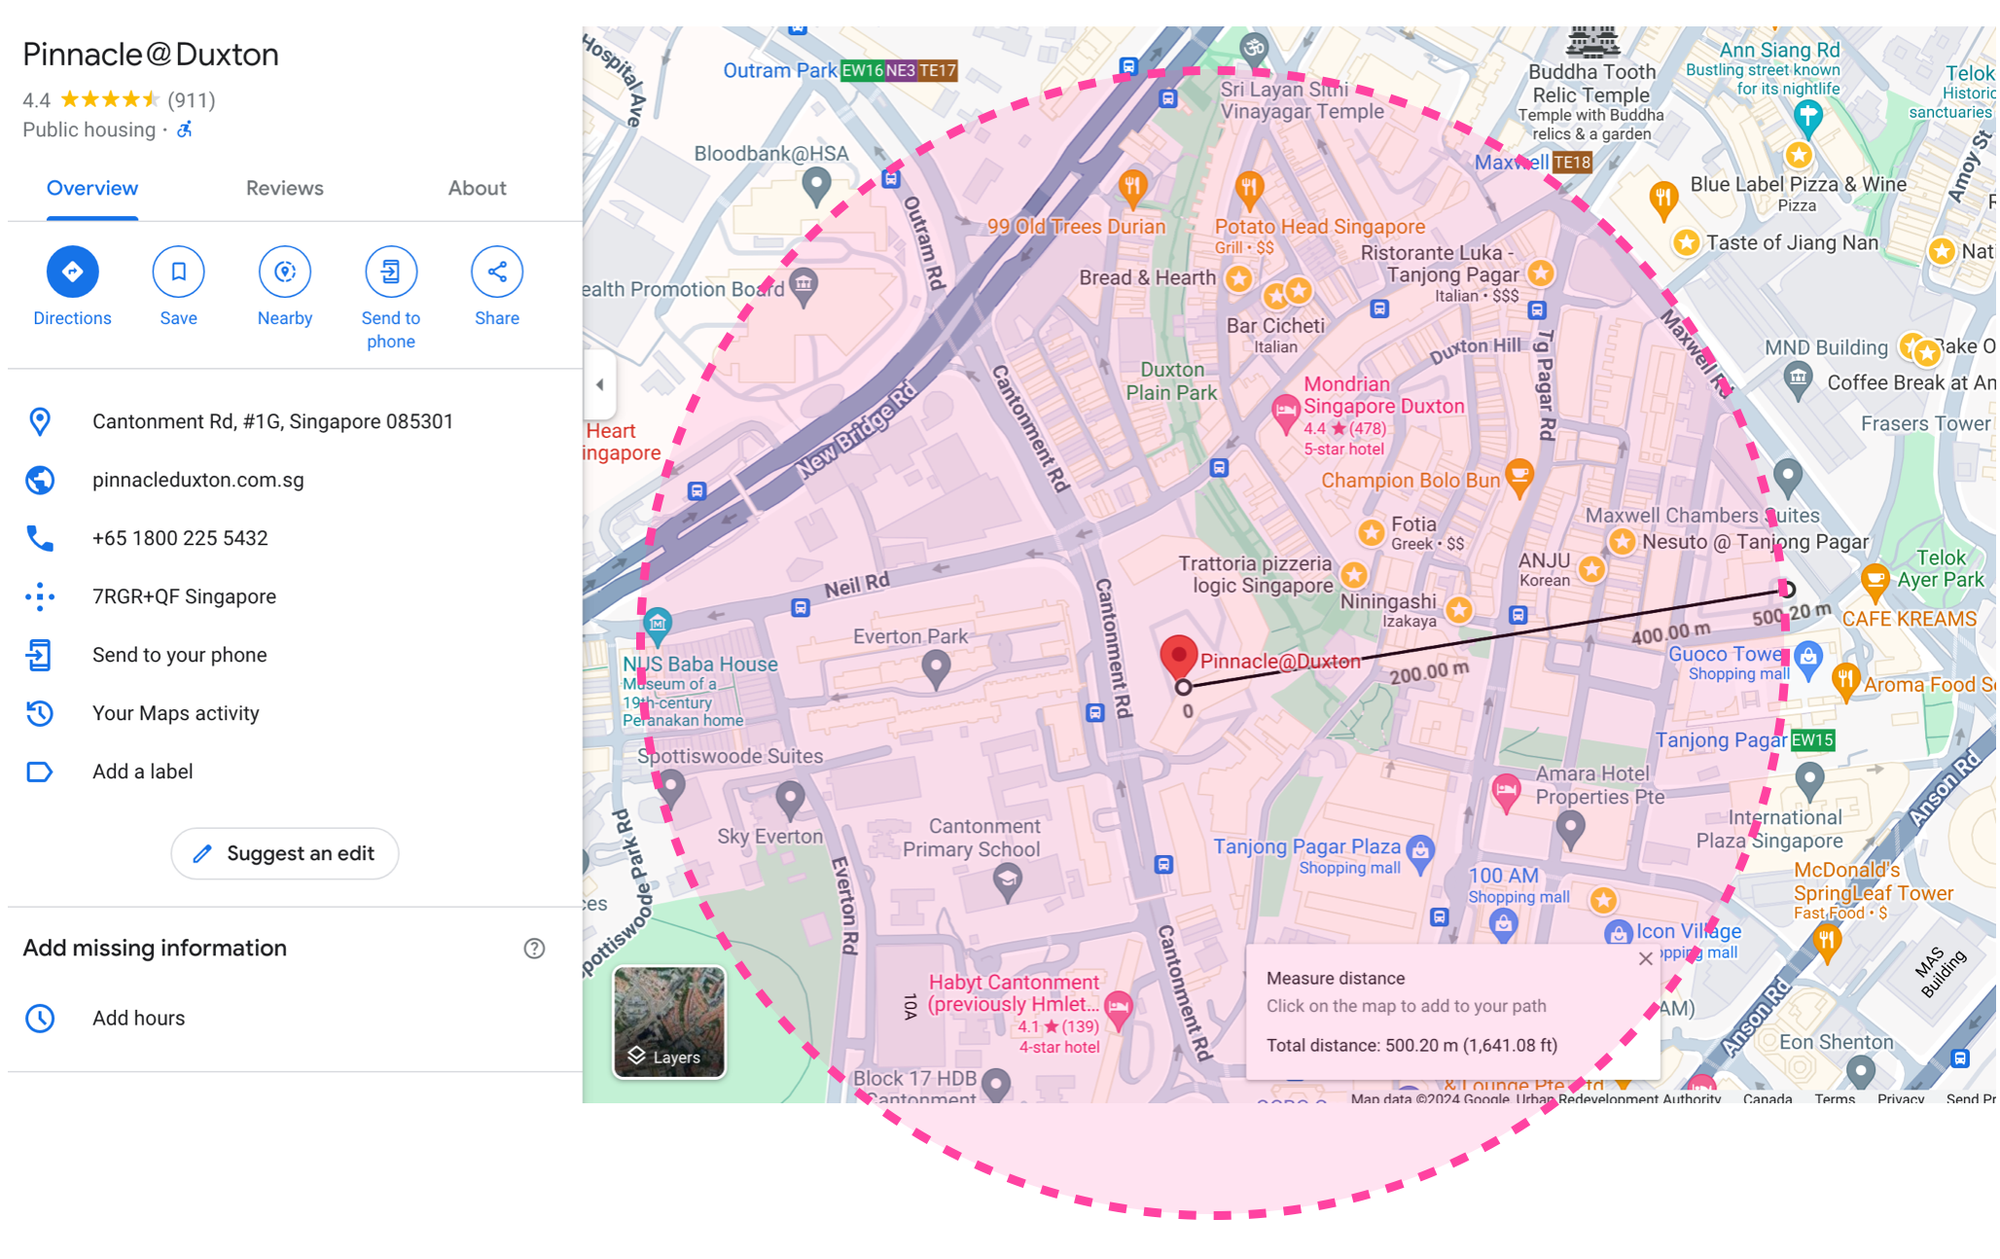Select the Overview tab
The image size is (2000, 1259).
93,186
